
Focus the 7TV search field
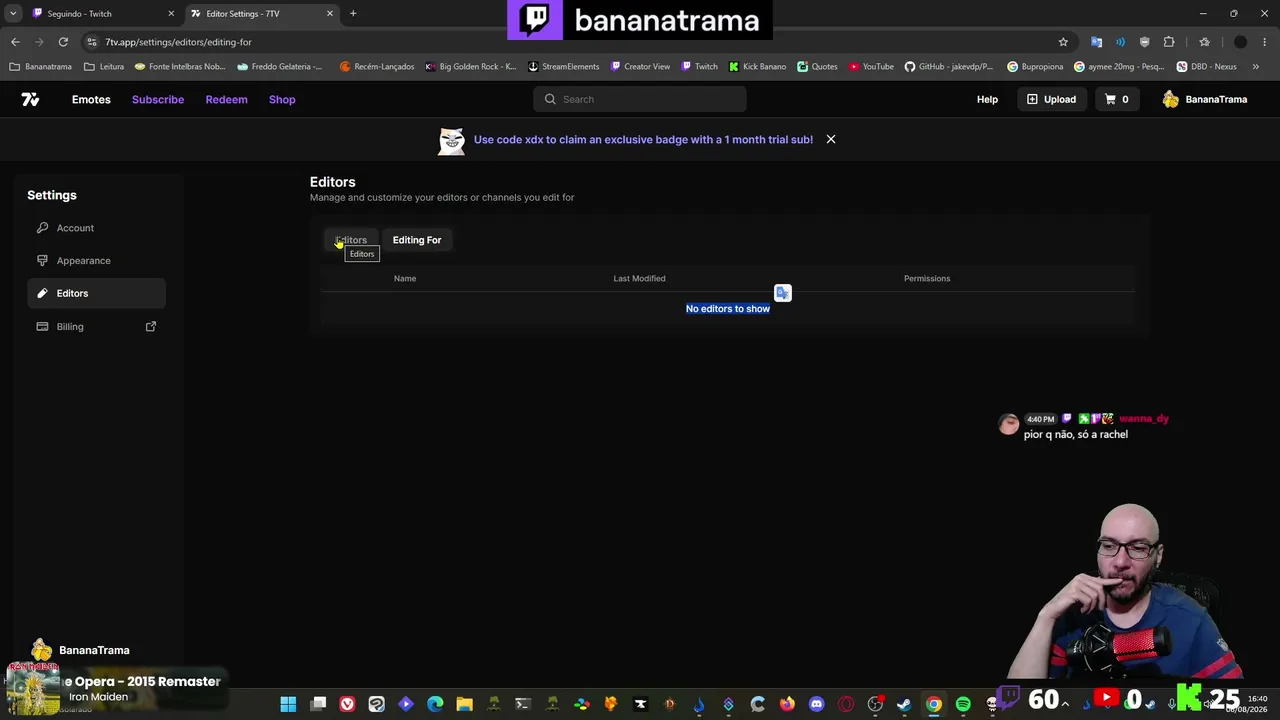pyautogui.click(x=639, y=99)
